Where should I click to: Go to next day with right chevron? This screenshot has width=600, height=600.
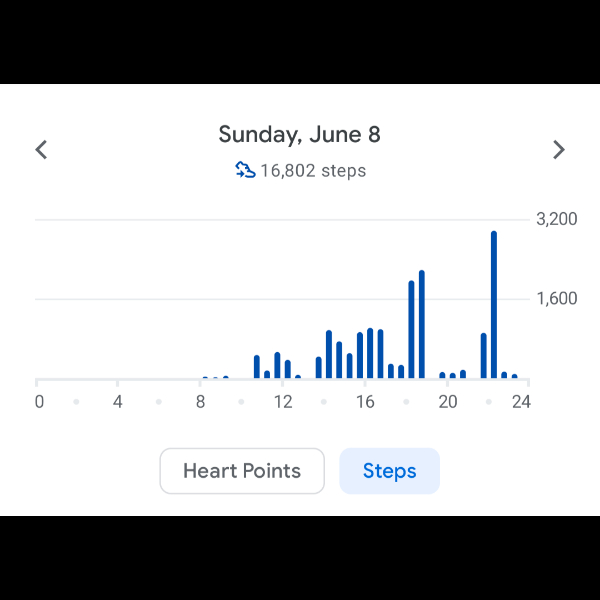click(559, 150)
